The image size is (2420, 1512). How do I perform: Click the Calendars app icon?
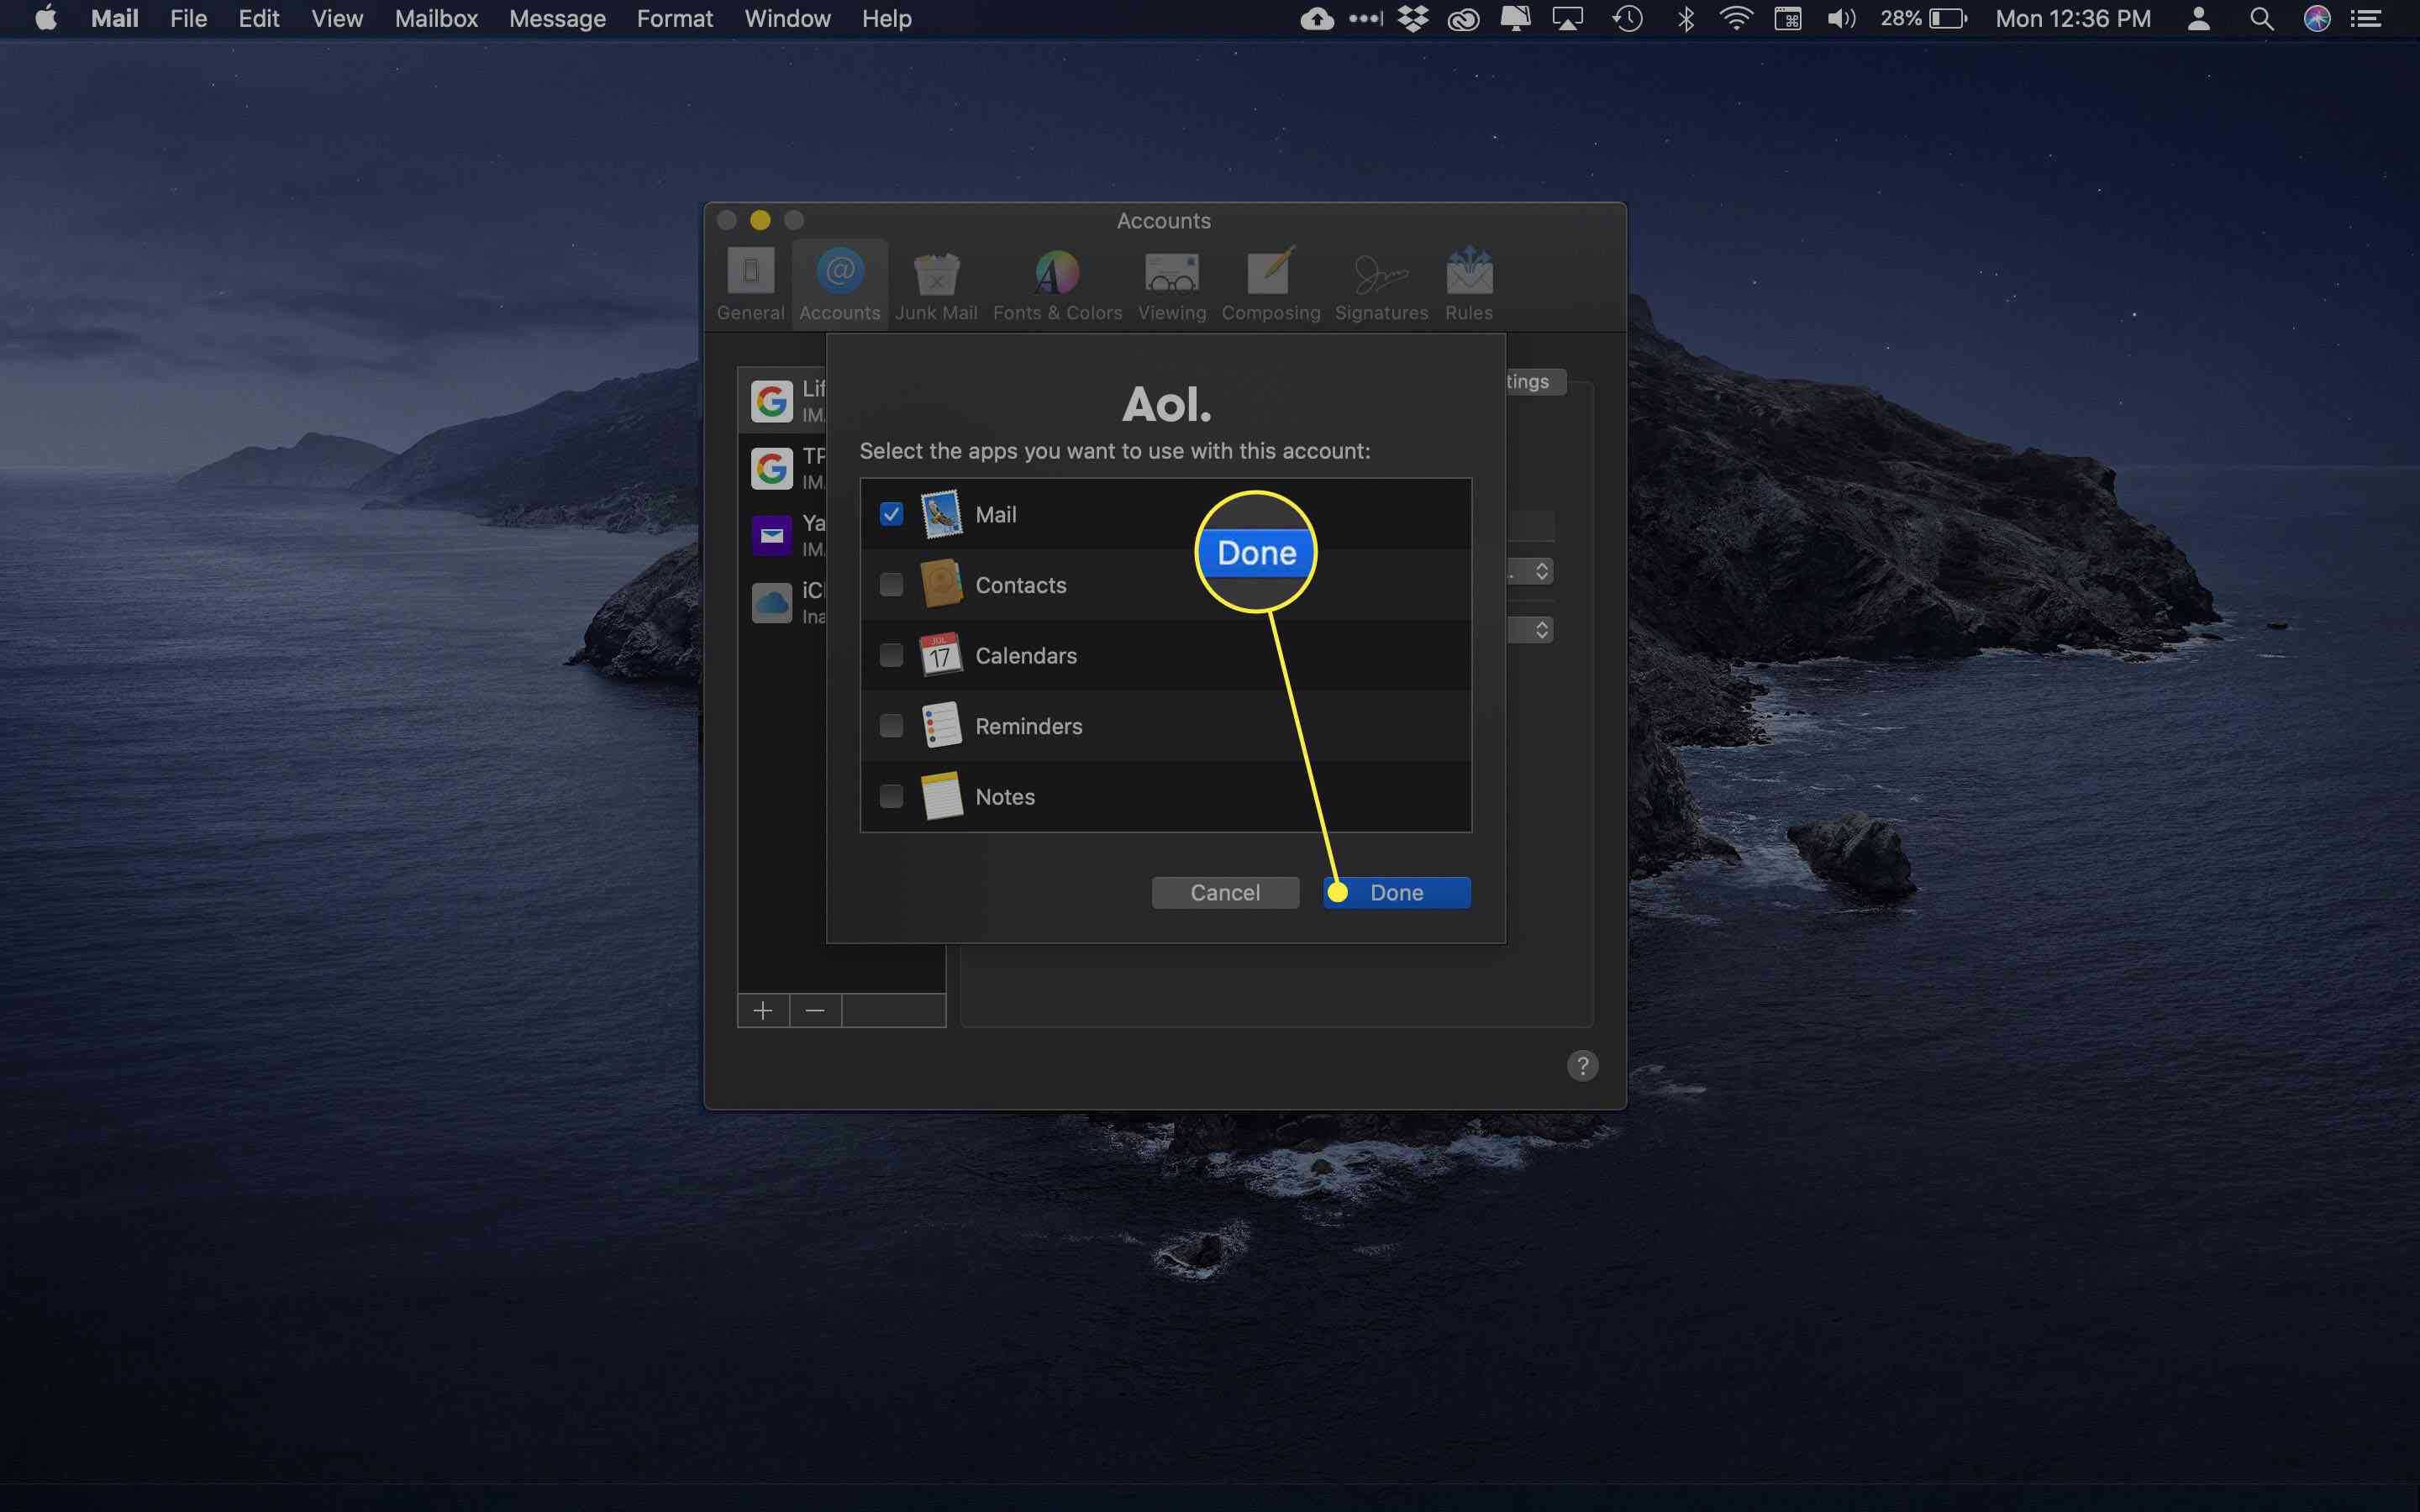[941, 655]
